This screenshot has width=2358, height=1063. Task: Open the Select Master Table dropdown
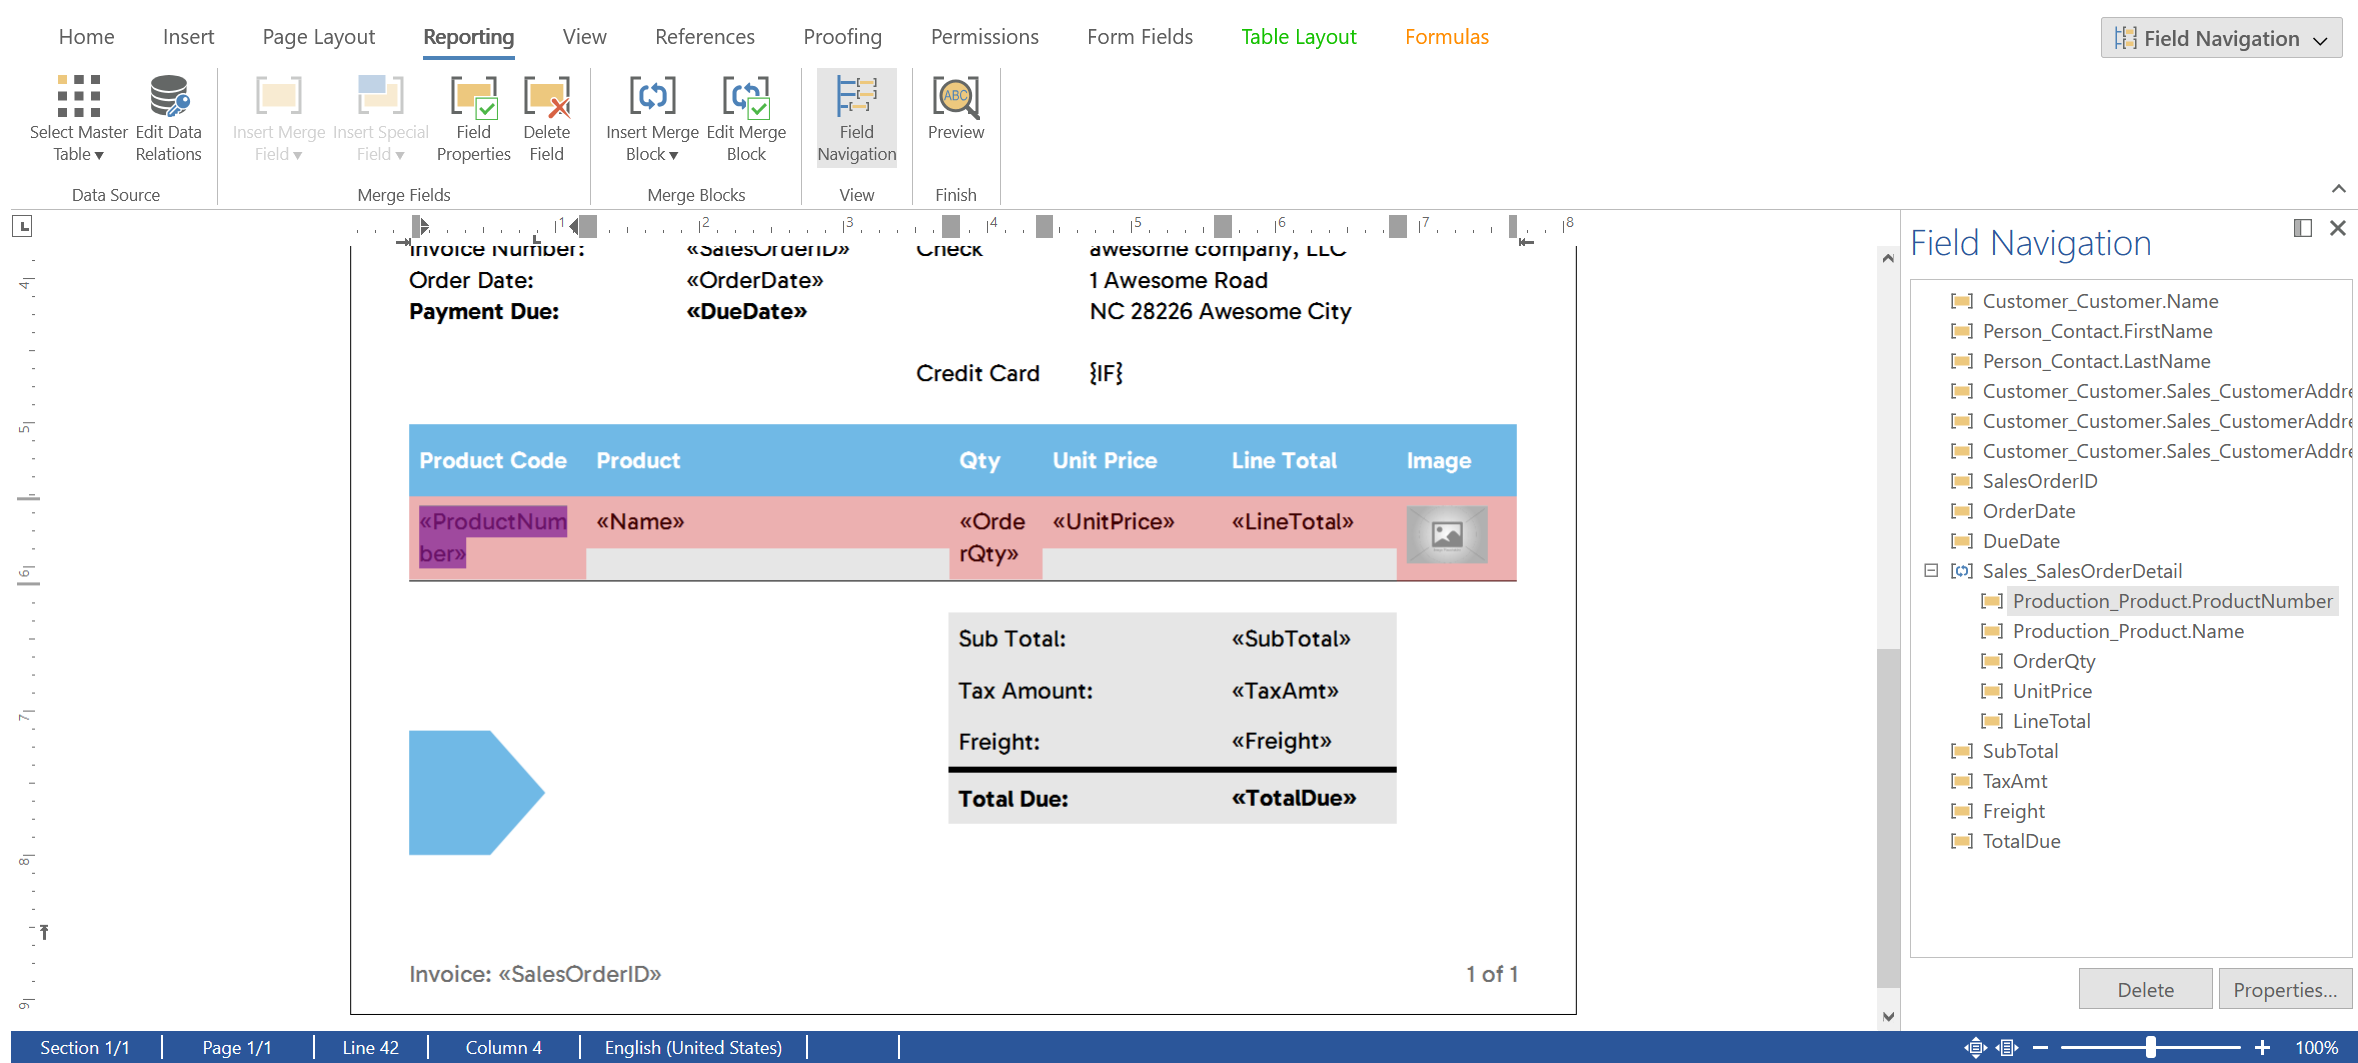click(98, 154)
